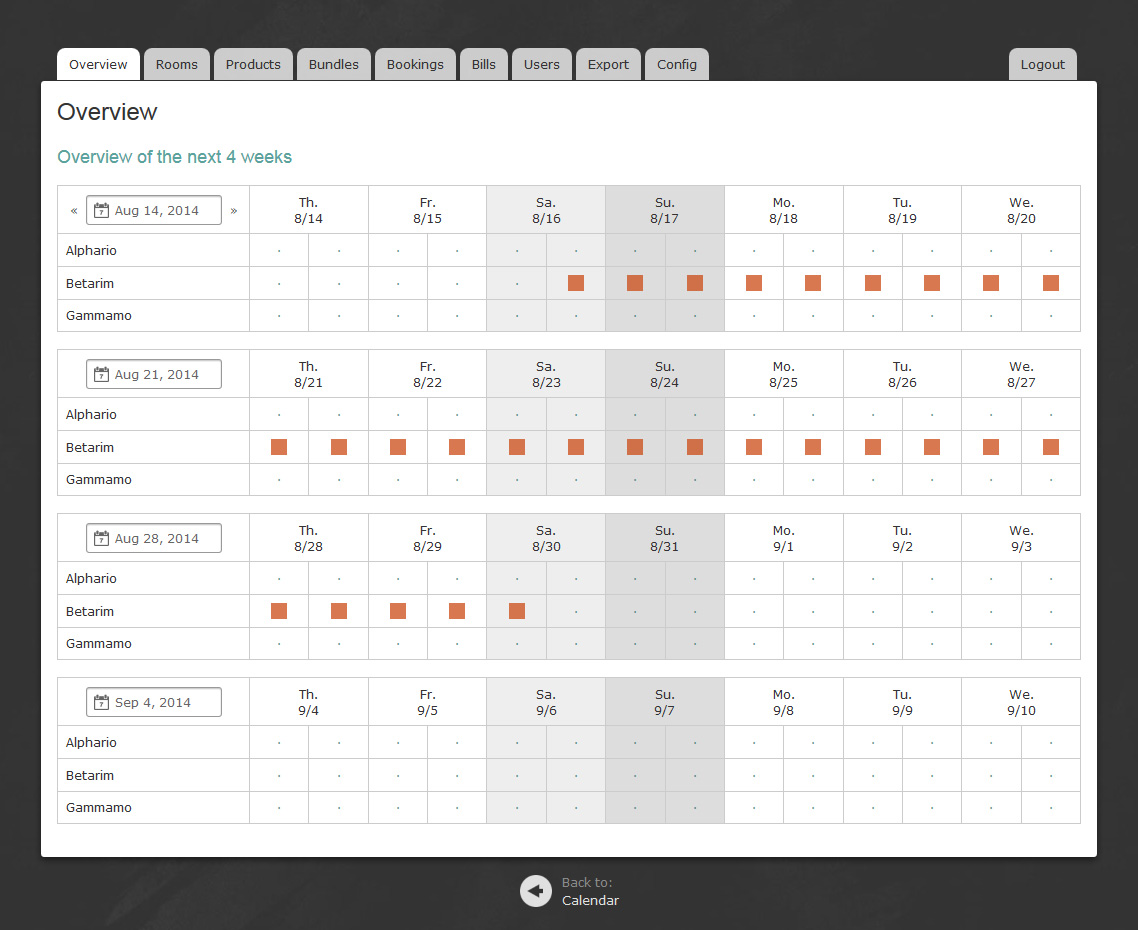The width and height of the screenshot is (1138, 930).
Task: Follow the Back to Calendar link
Action: (590, 900)
